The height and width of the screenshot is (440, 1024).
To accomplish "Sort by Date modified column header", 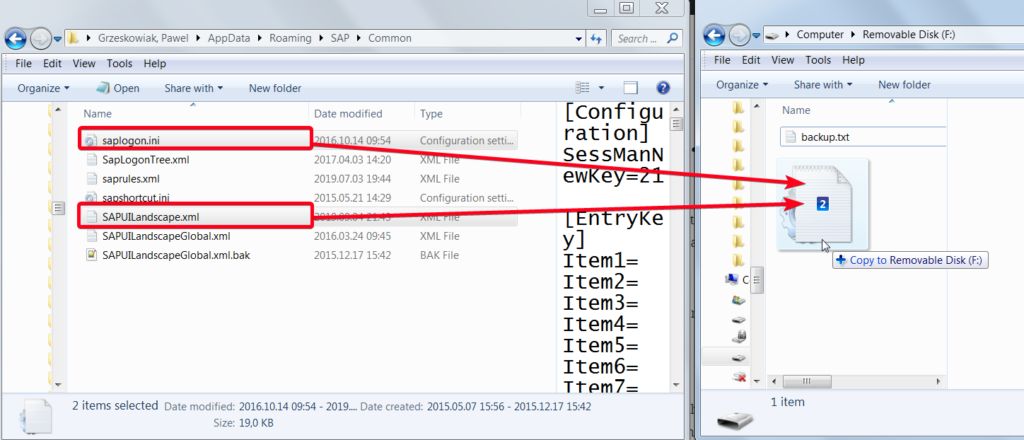I will point(348,114).
